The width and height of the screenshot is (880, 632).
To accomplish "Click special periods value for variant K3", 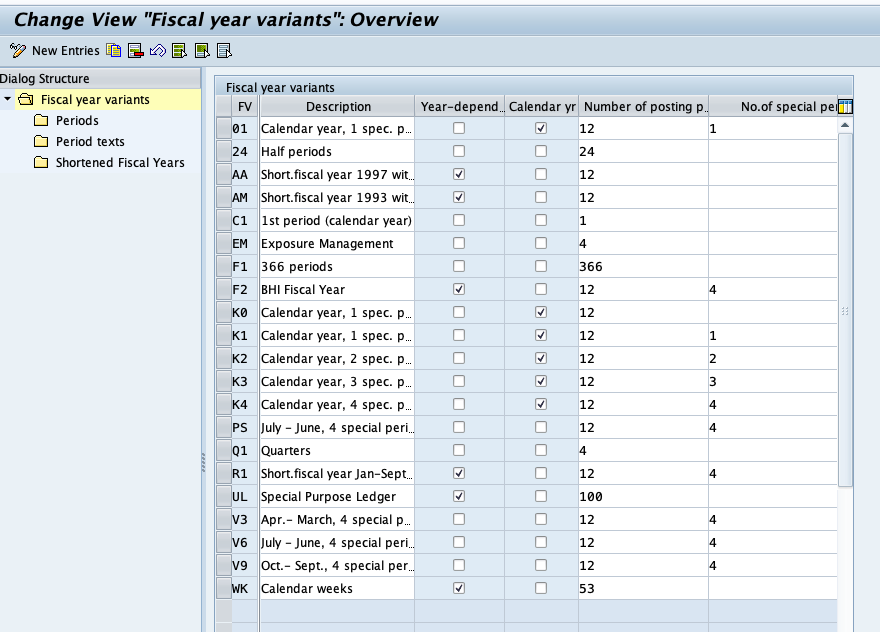I will coord(773,382).
